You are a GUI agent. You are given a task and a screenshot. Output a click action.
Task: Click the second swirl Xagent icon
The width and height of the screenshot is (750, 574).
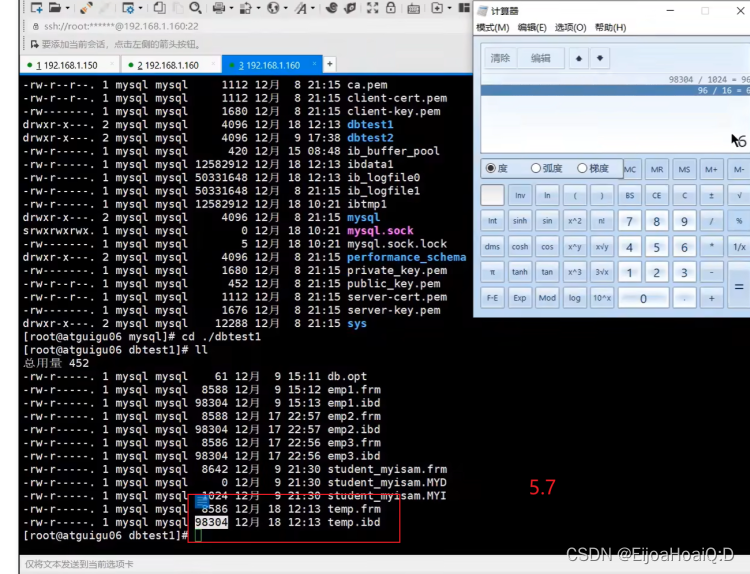[x=351, y=8]
